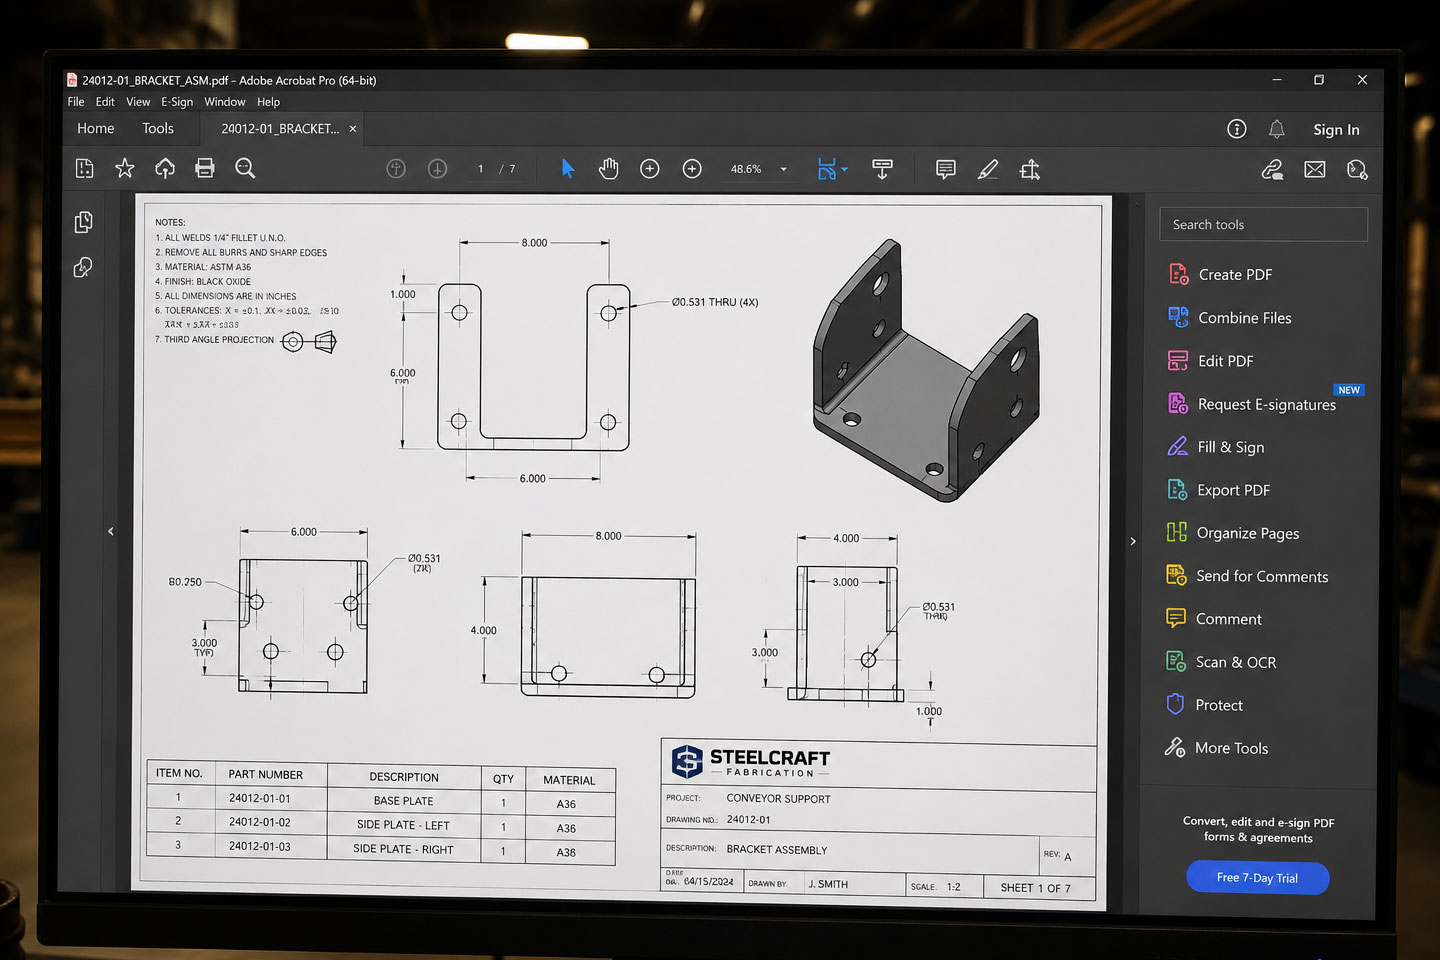Image resolution: width=1440 pixels, height=960 pixels.
Task: Open the help info circle icon
Action: coord(1237,129)
